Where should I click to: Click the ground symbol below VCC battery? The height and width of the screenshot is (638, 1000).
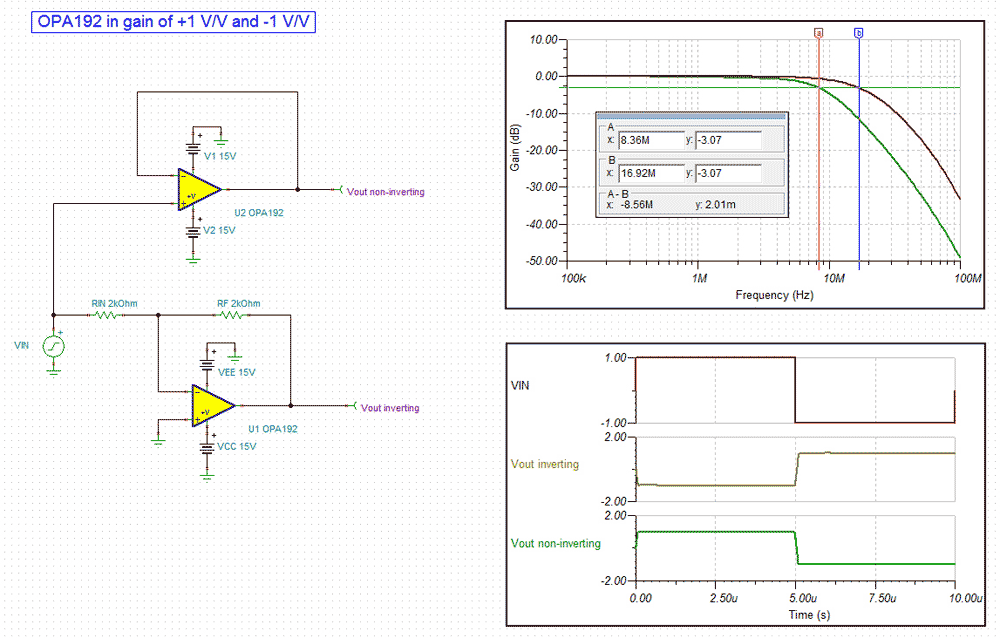(207, 475)
